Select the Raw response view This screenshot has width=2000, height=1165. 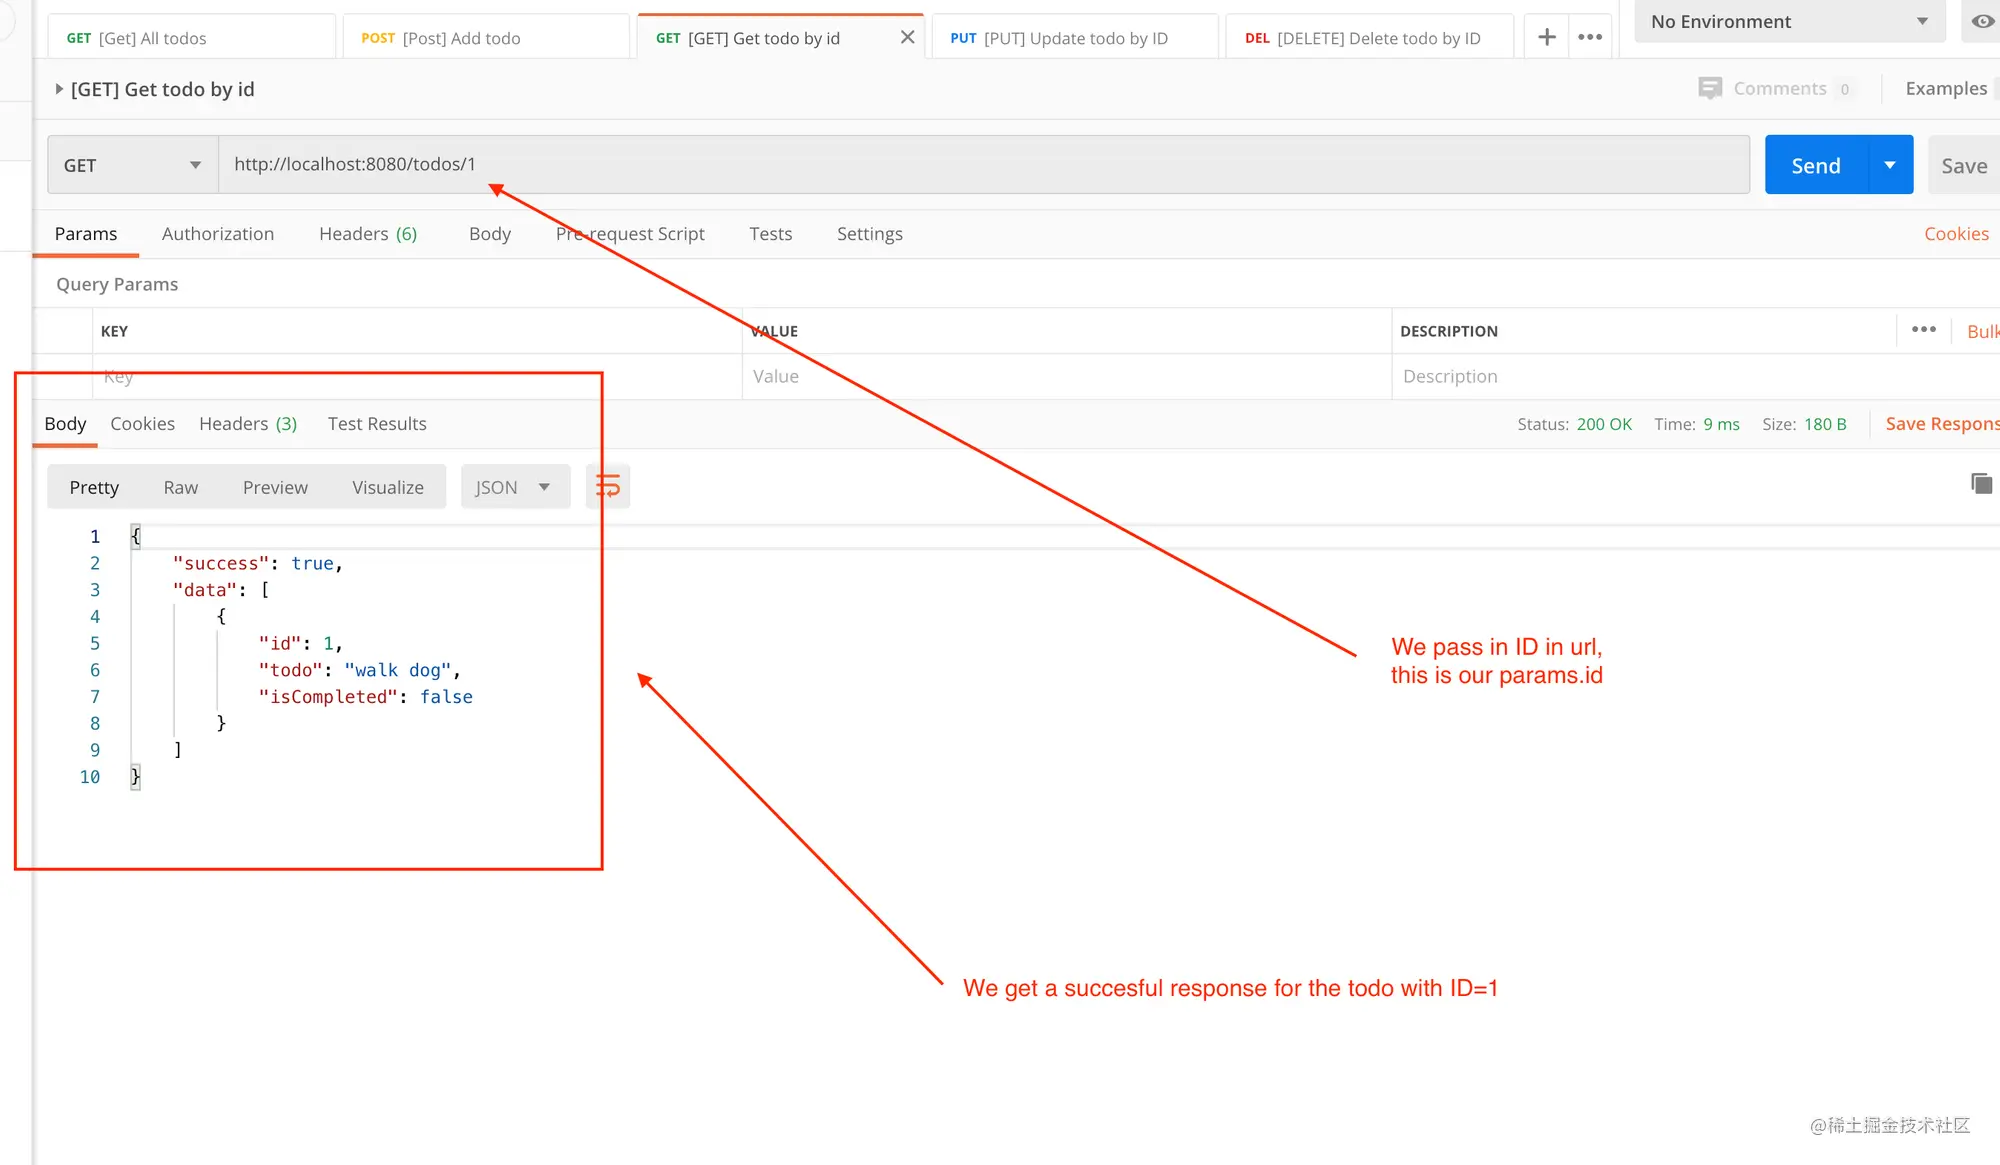point(181,487)
